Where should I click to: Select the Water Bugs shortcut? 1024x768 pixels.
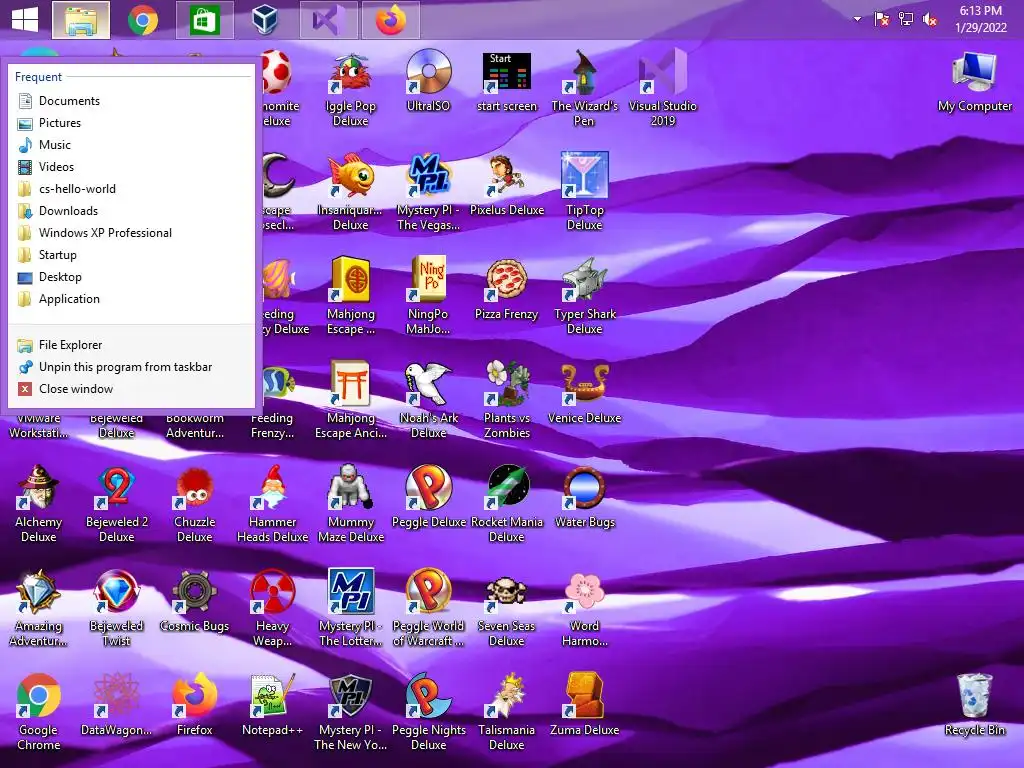coord(584,497)
